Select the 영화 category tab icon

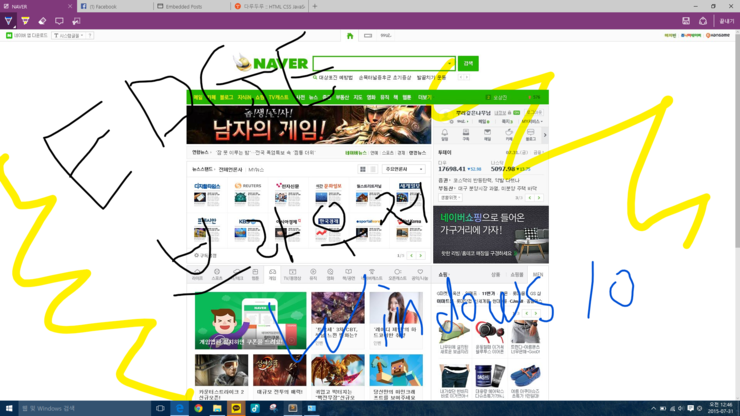click(x=330, y=274)
